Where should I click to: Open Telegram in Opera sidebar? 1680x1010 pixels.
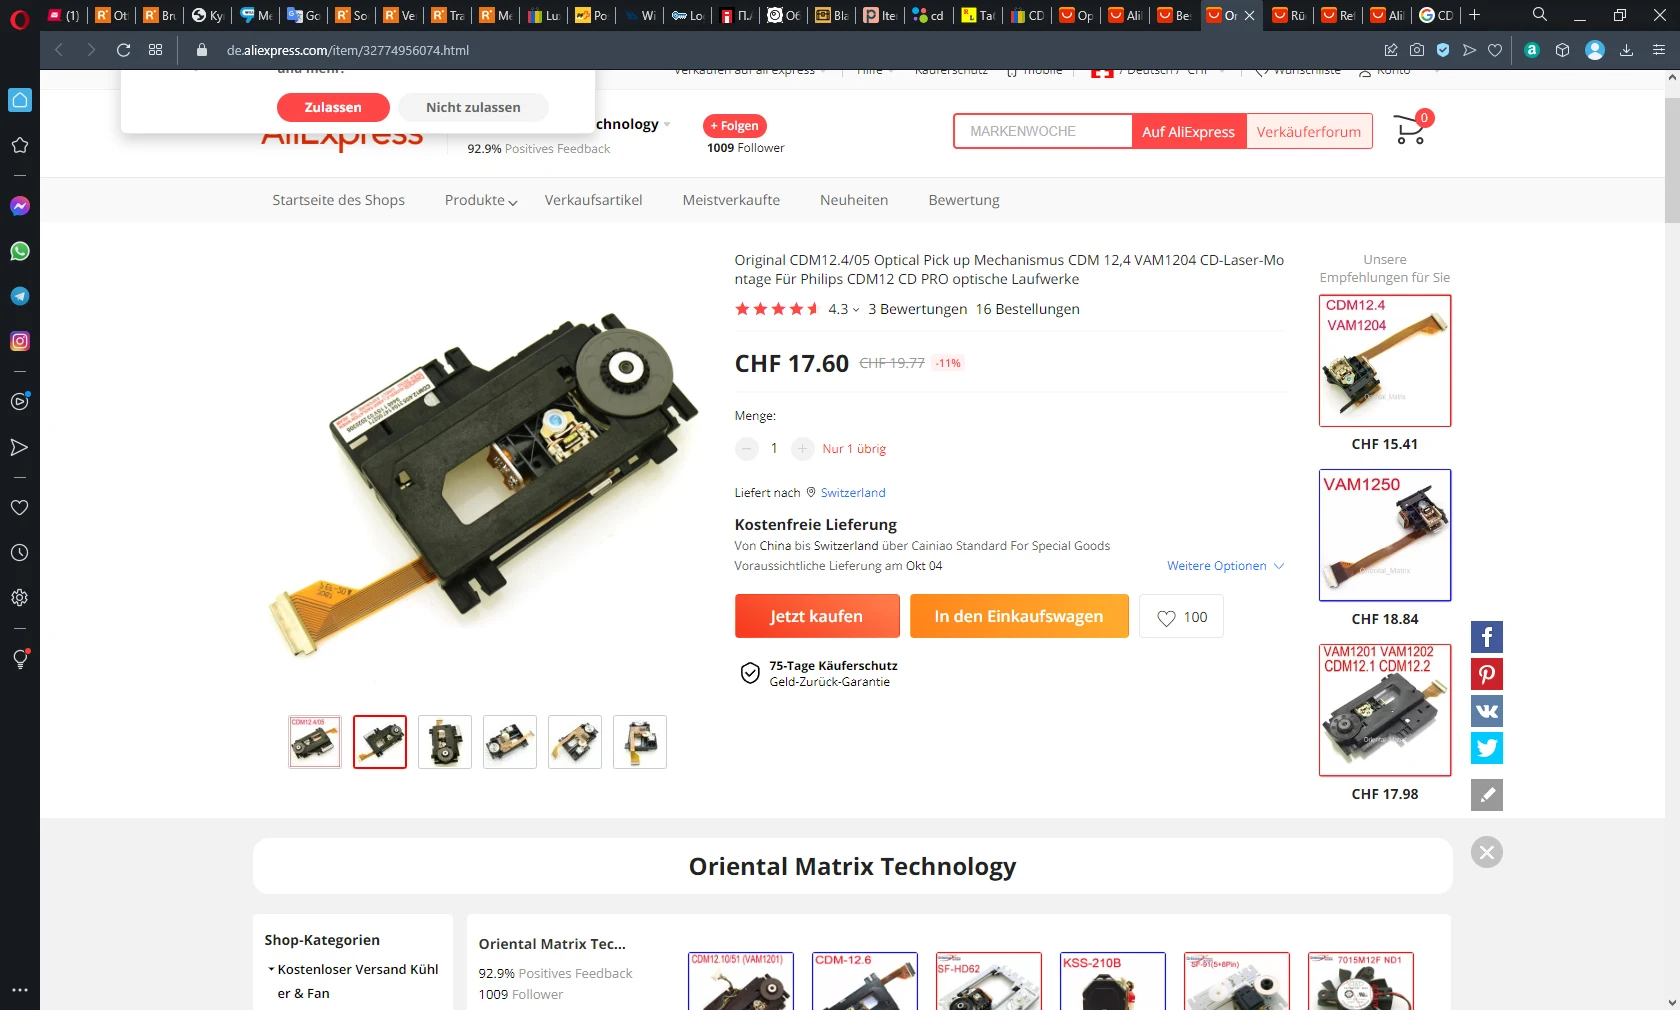[19, 296]
